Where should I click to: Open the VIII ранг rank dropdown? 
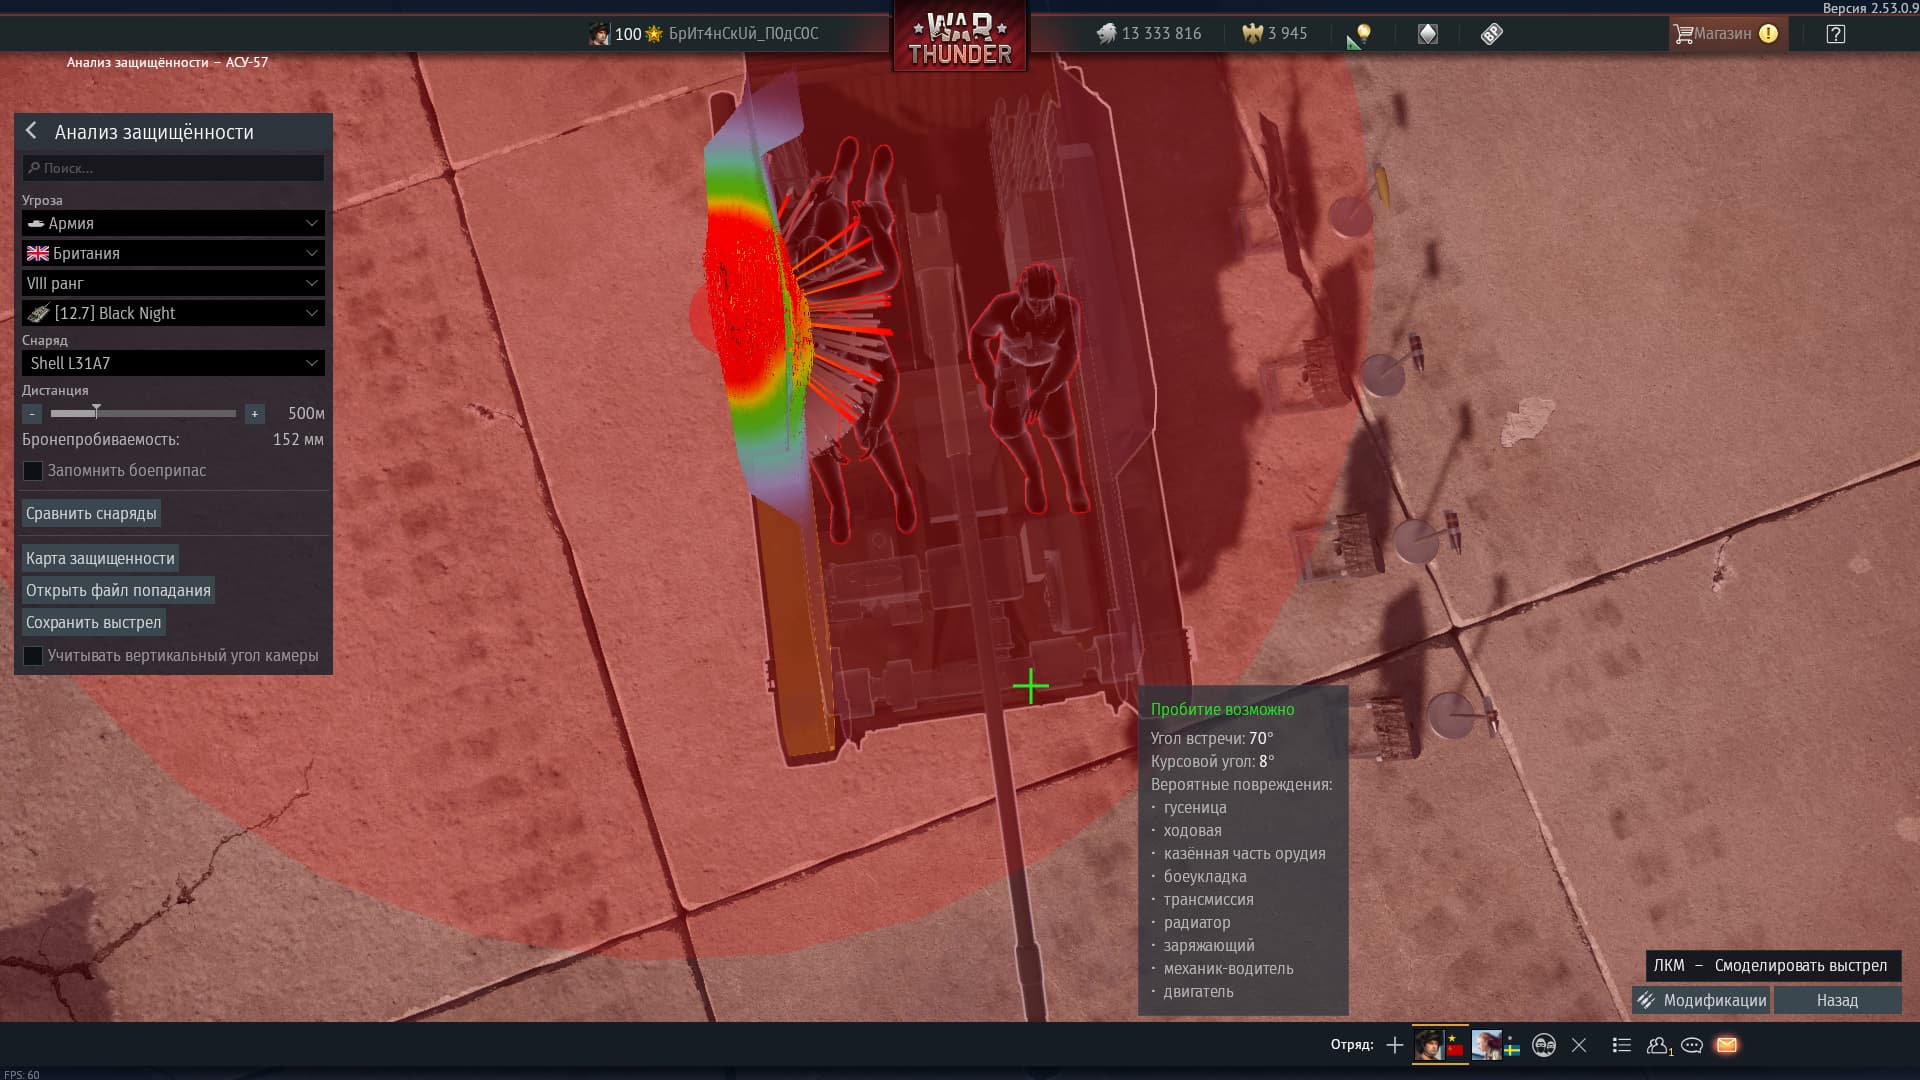tap(173, 283)
